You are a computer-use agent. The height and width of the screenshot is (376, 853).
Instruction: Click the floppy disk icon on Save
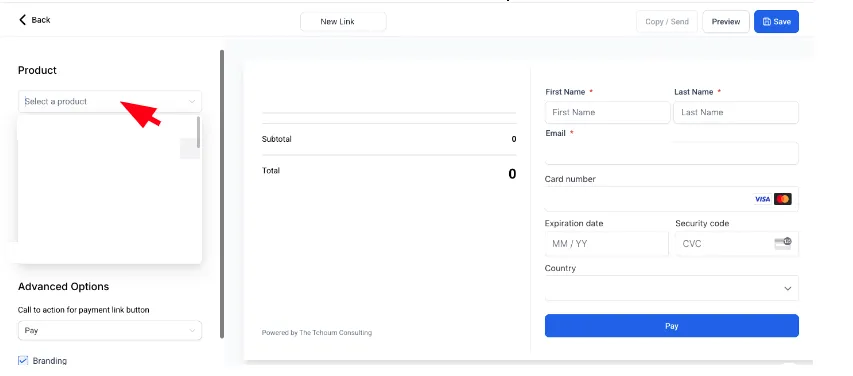pyautogui.click(x=767, y=22)
